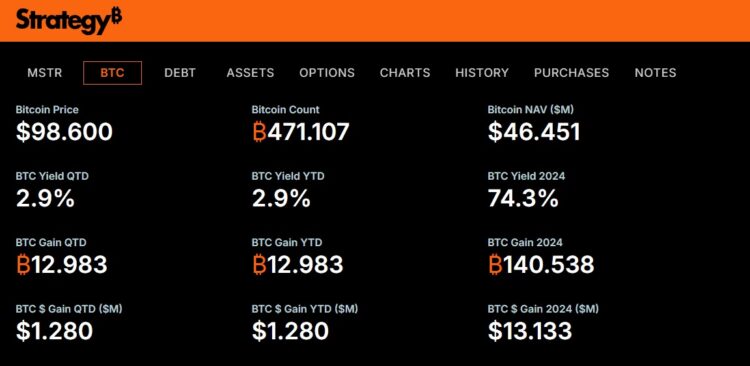Screen dimensions: 750x366
Task: Click the BTC $ Gain 2024 value $13.133
Action: [x=530, y=331]
